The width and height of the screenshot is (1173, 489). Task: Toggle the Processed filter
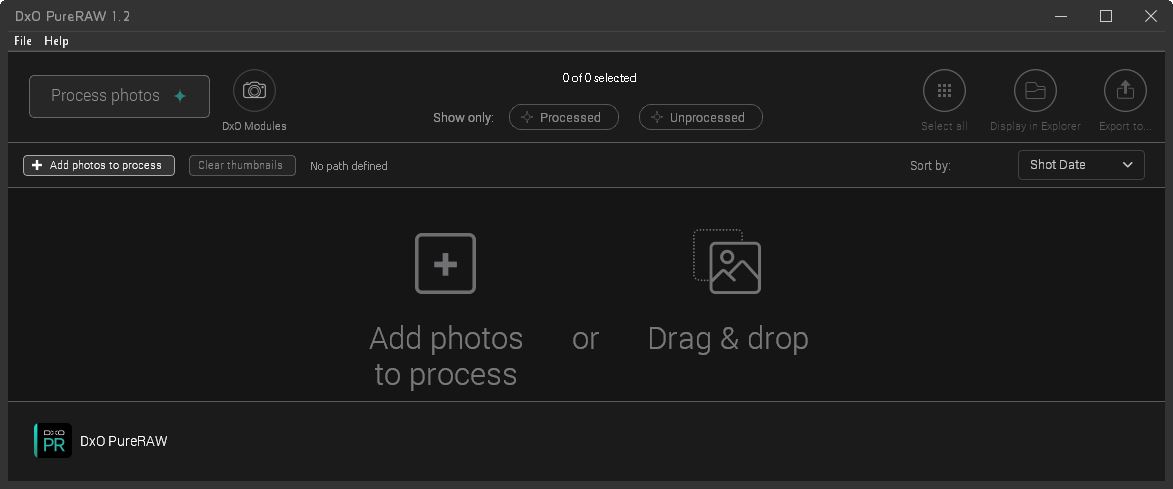tap(564, 118)
